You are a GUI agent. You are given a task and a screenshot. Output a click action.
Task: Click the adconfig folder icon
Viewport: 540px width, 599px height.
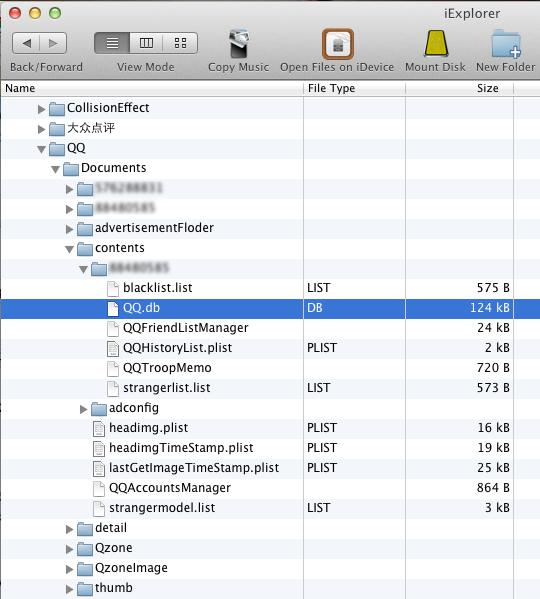[99, 409]
